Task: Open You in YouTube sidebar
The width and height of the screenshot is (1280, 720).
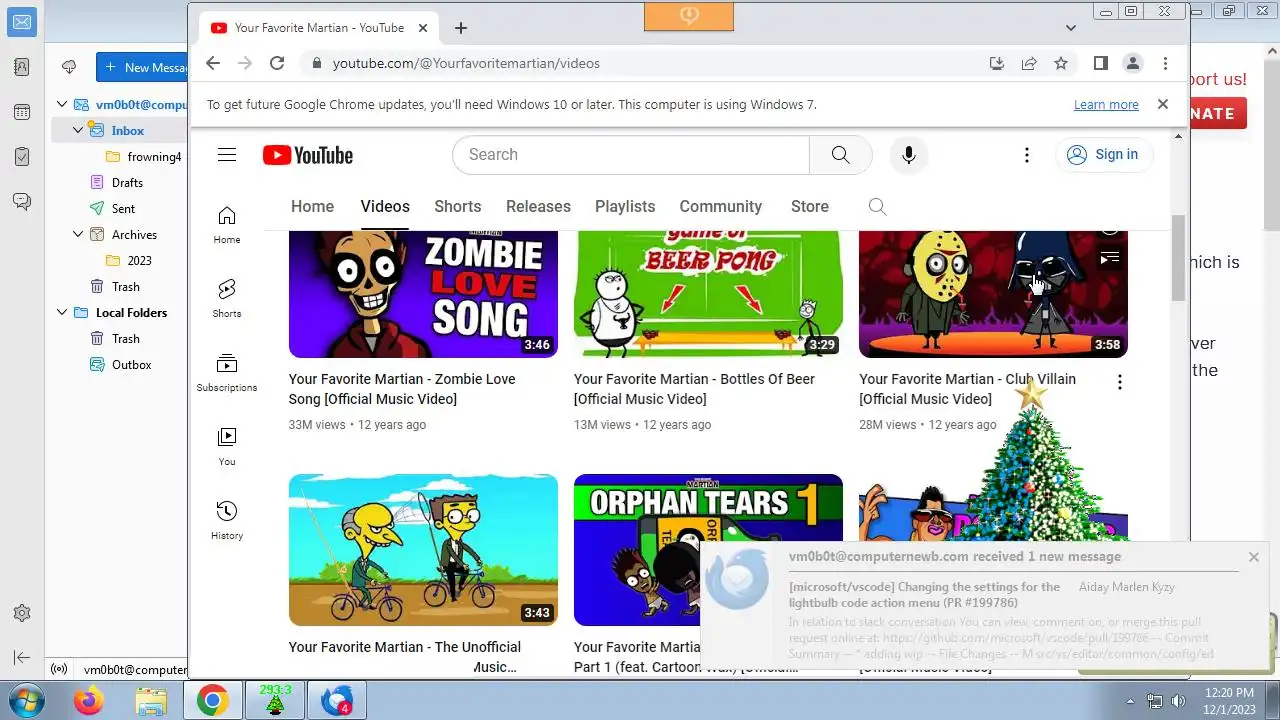Action: 227,446
